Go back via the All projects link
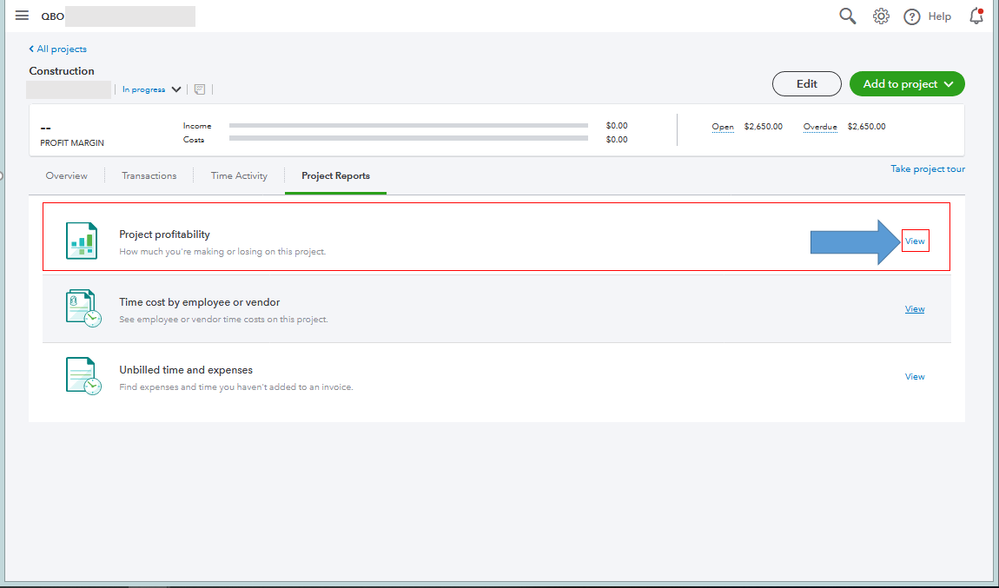Screen dimensions: 999x588 57,49
